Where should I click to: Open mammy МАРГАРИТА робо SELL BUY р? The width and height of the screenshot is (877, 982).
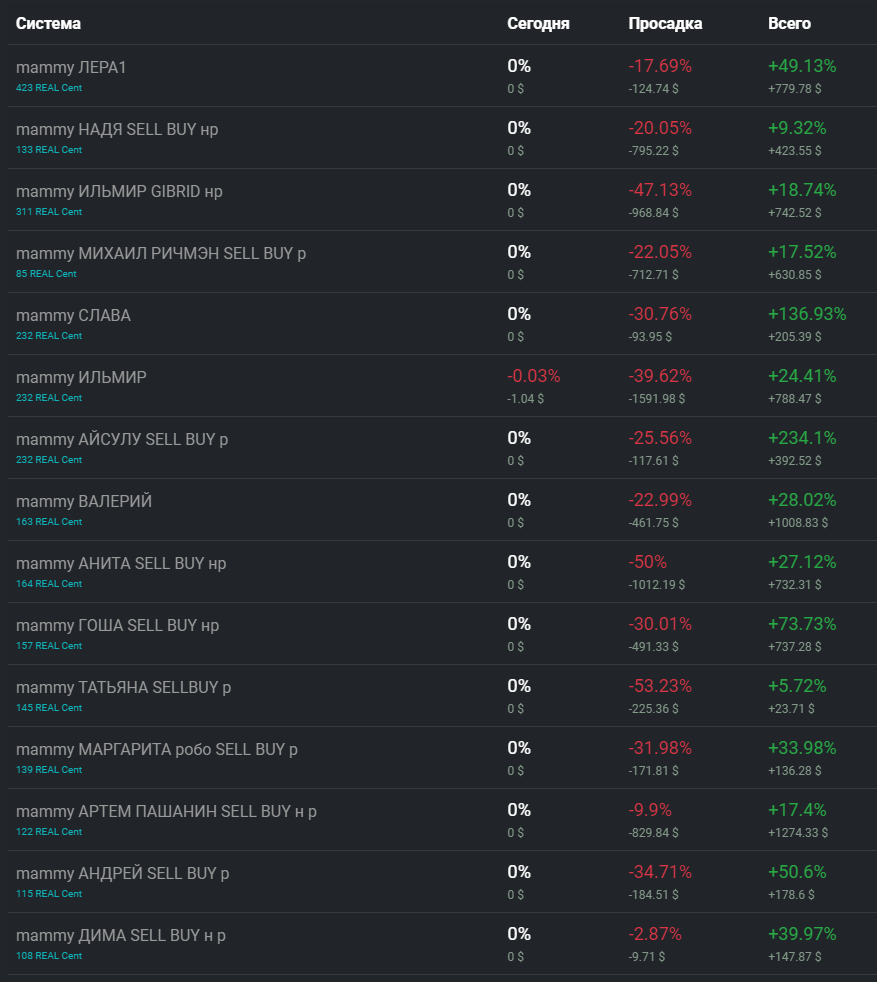[x=157, y=749]
